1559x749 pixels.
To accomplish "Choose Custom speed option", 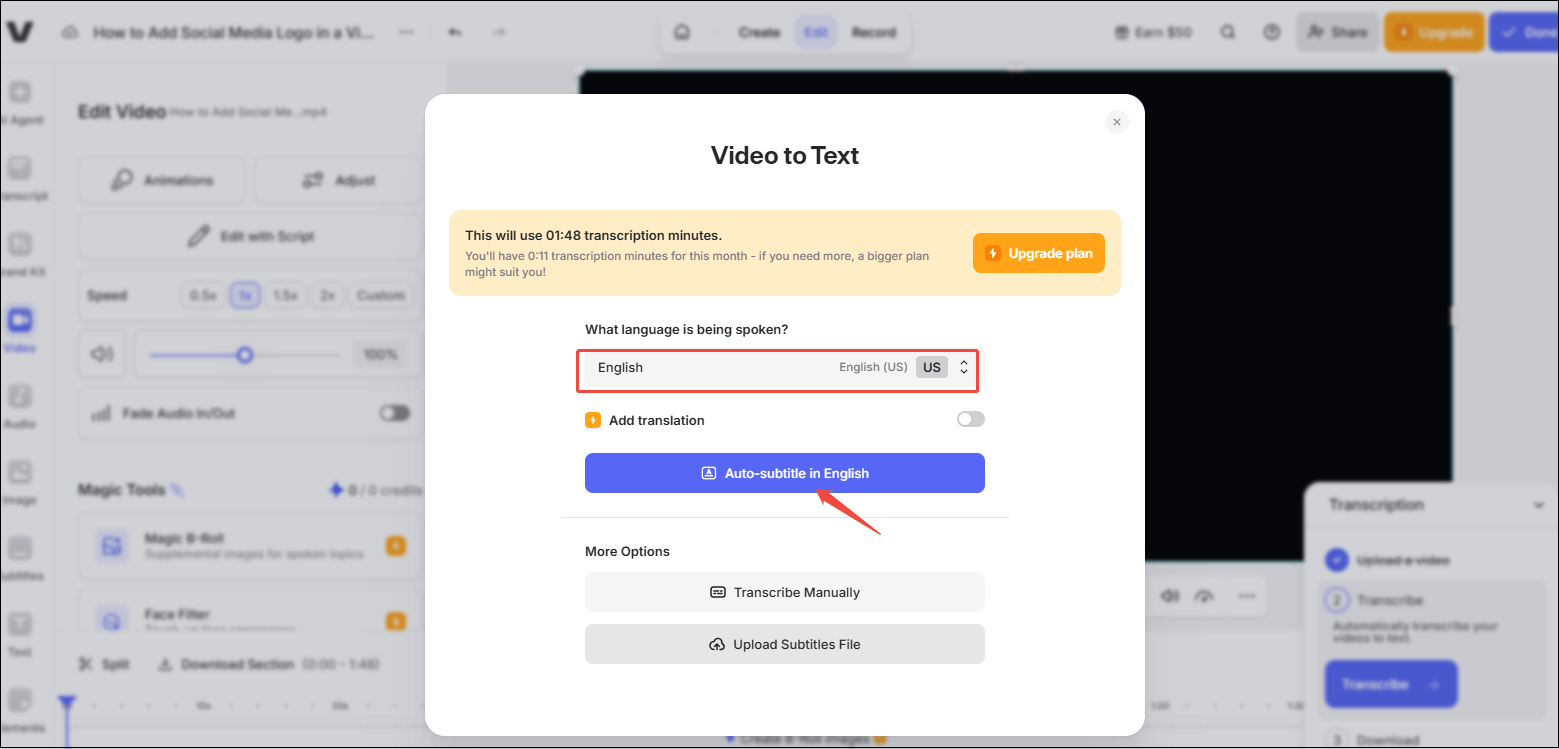I will [380, 296].
